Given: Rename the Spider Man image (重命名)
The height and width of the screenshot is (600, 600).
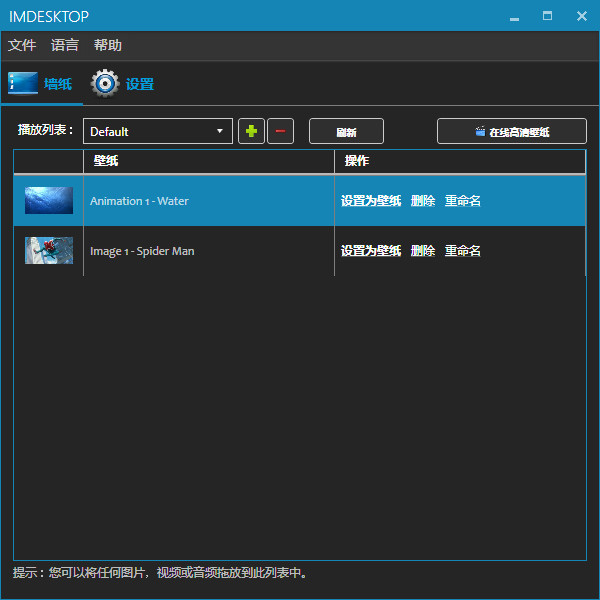Looking at the screenshot, I should pos(463,251).
